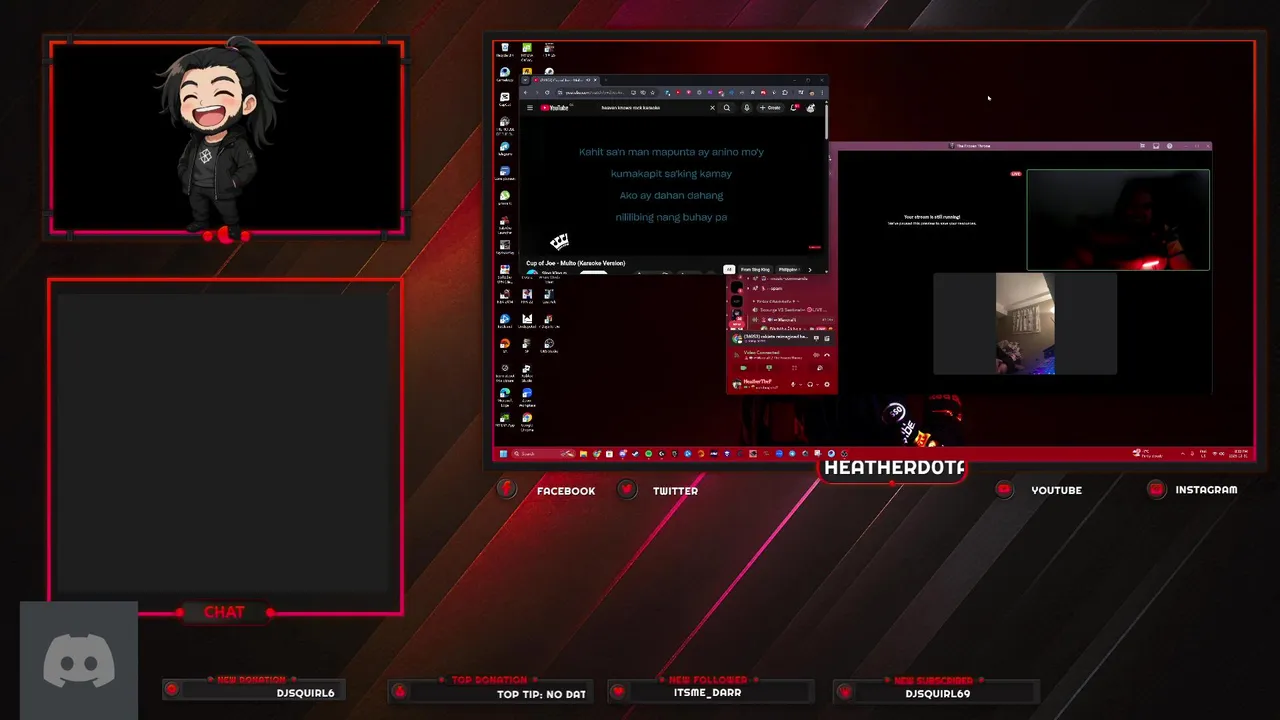Reload the Chrome page

[x=547, y=92]
